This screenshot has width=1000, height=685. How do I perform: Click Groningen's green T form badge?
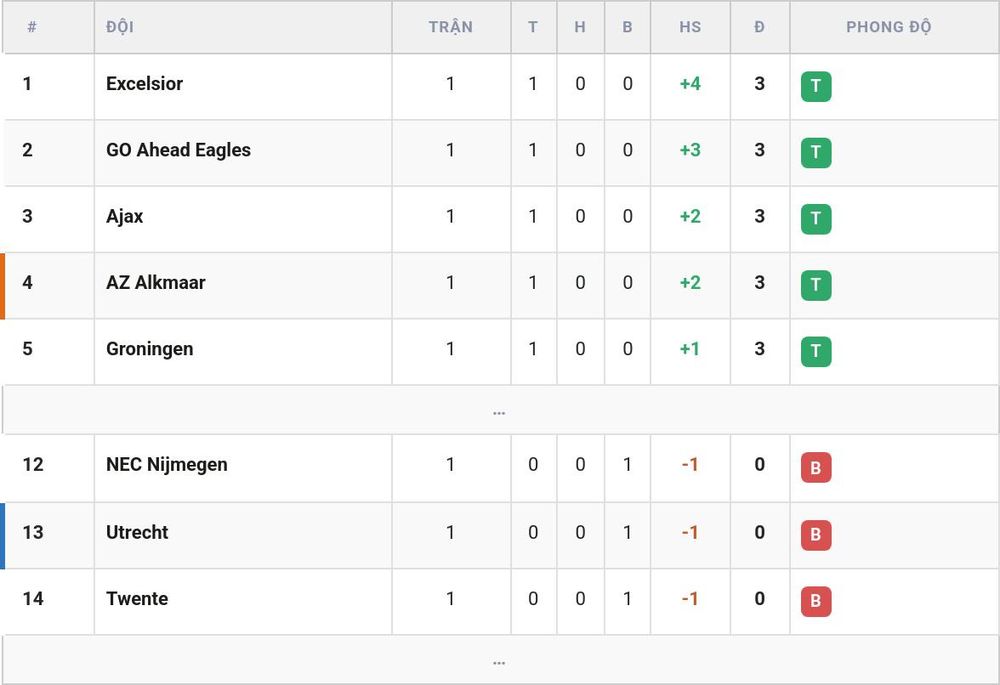click(x=816, y=351)
